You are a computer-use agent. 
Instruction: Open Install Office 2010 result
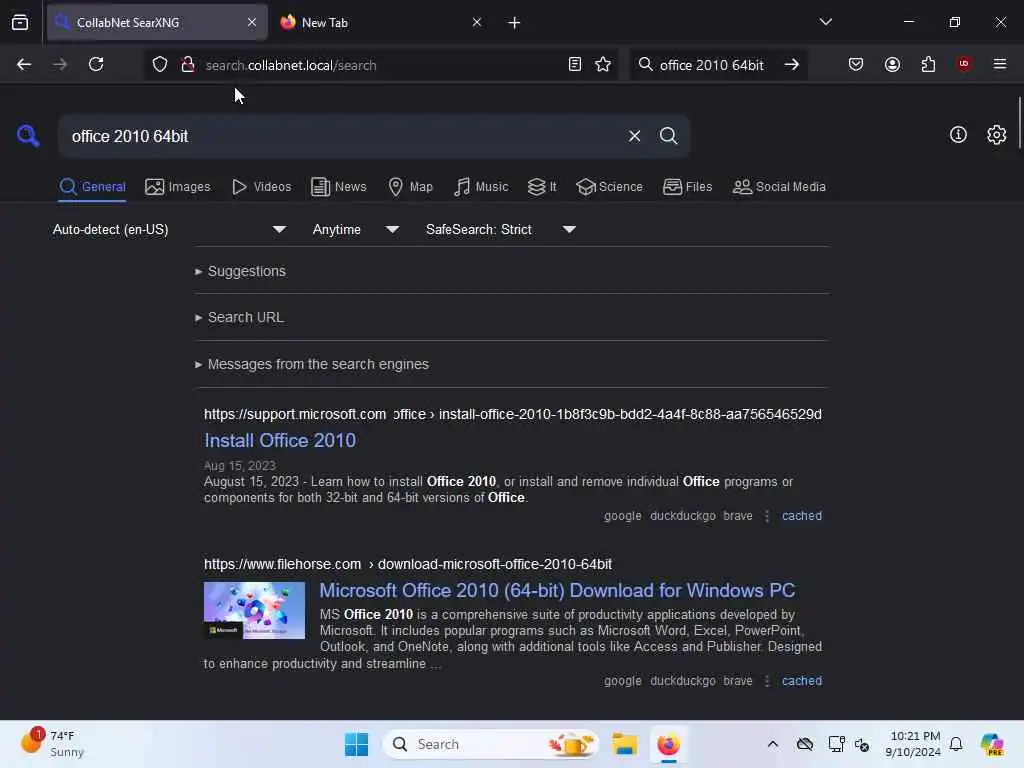280,440
